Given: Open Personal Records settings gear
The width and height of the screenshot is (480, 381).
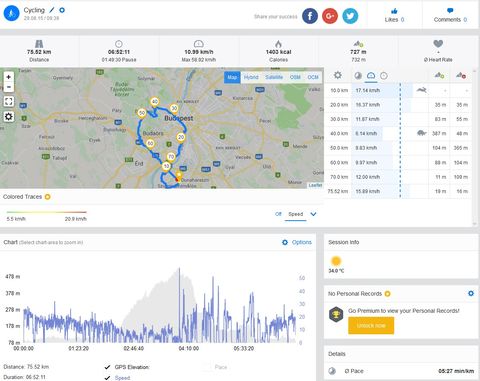Looking at the screenshot, I should click(x=471, y=293).
